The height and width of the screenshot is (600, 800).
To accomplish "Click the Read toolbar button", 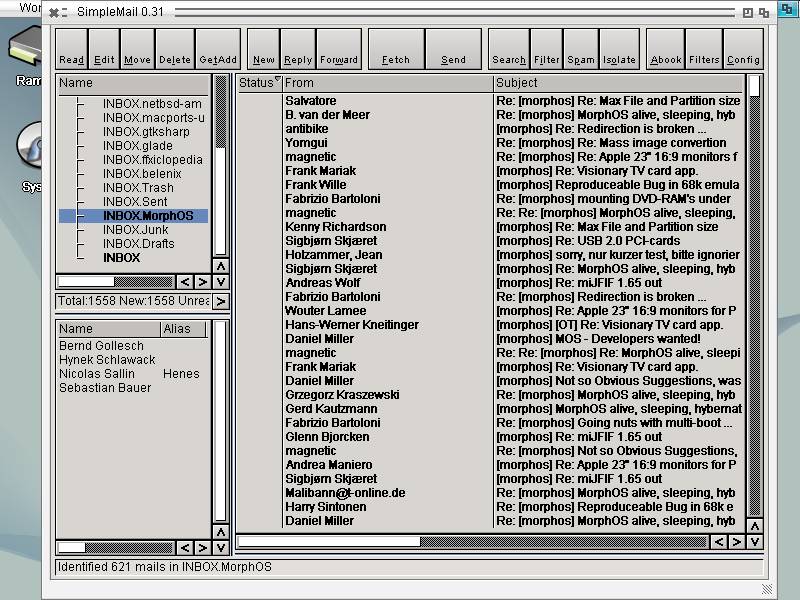I will 71,49.
